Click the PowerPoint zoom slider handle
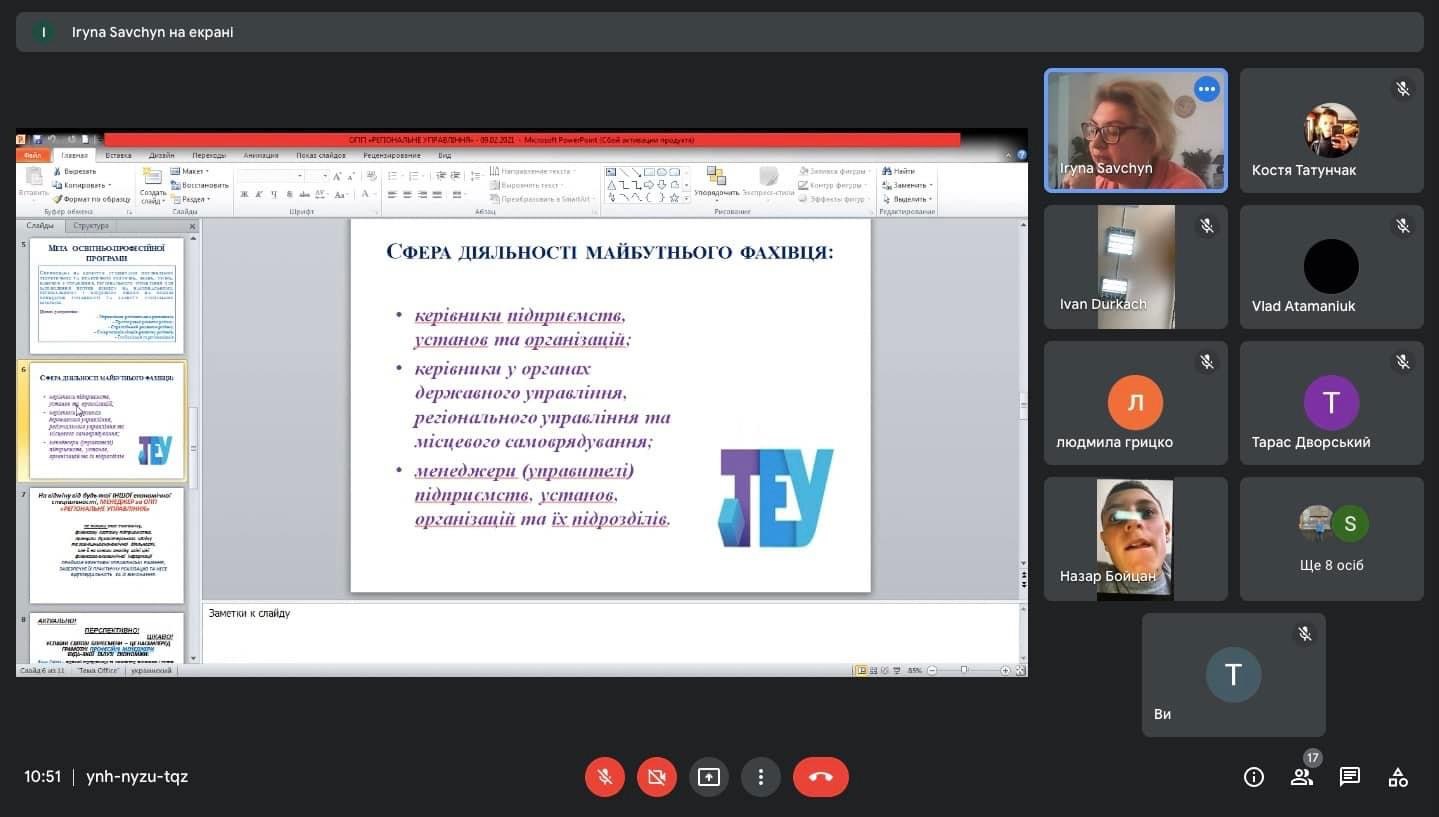The image size is (1439, 817). click(964, 670)
